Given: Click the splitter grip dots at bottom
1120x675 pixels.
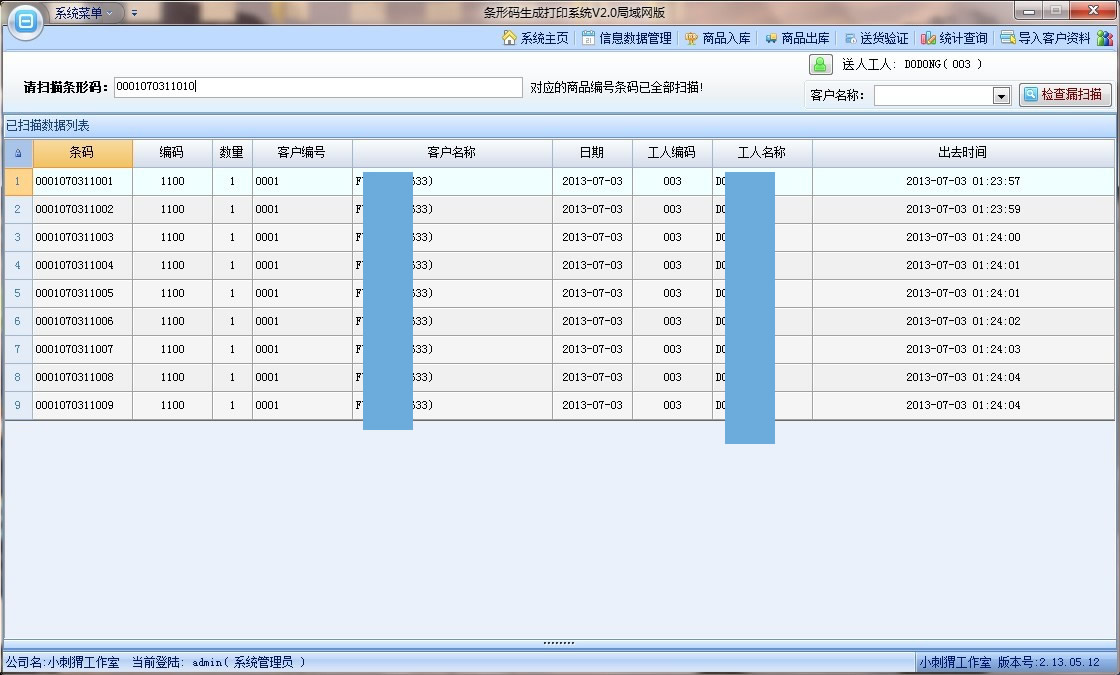Looking at the screenshot, I should (x=559, y=643).
